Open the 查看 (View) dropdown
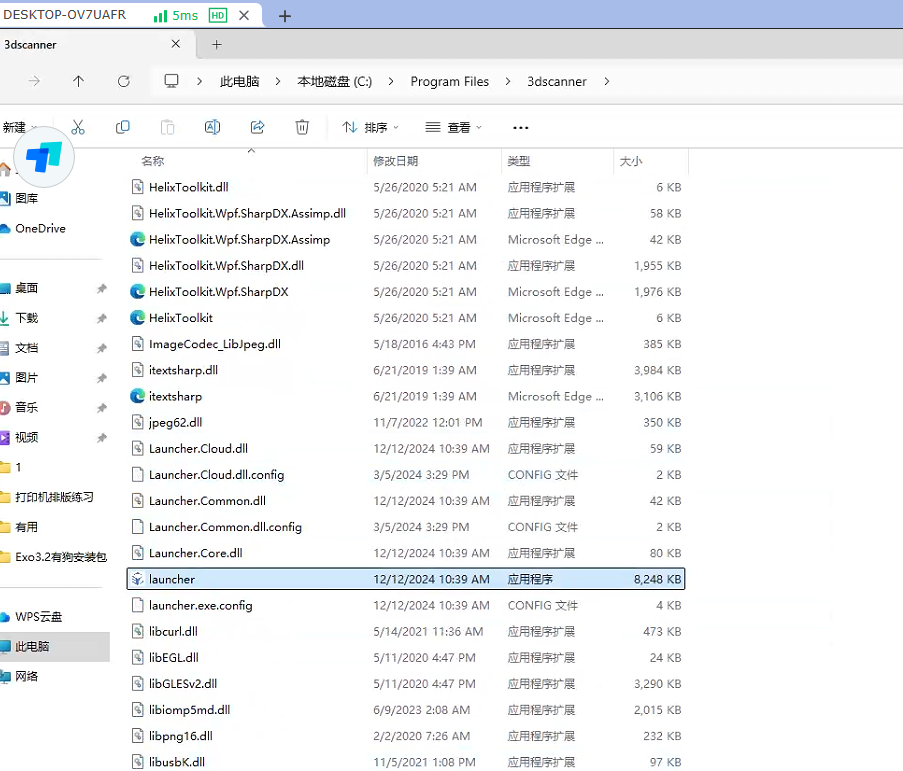The image size is (903, 771). (453, 128)
